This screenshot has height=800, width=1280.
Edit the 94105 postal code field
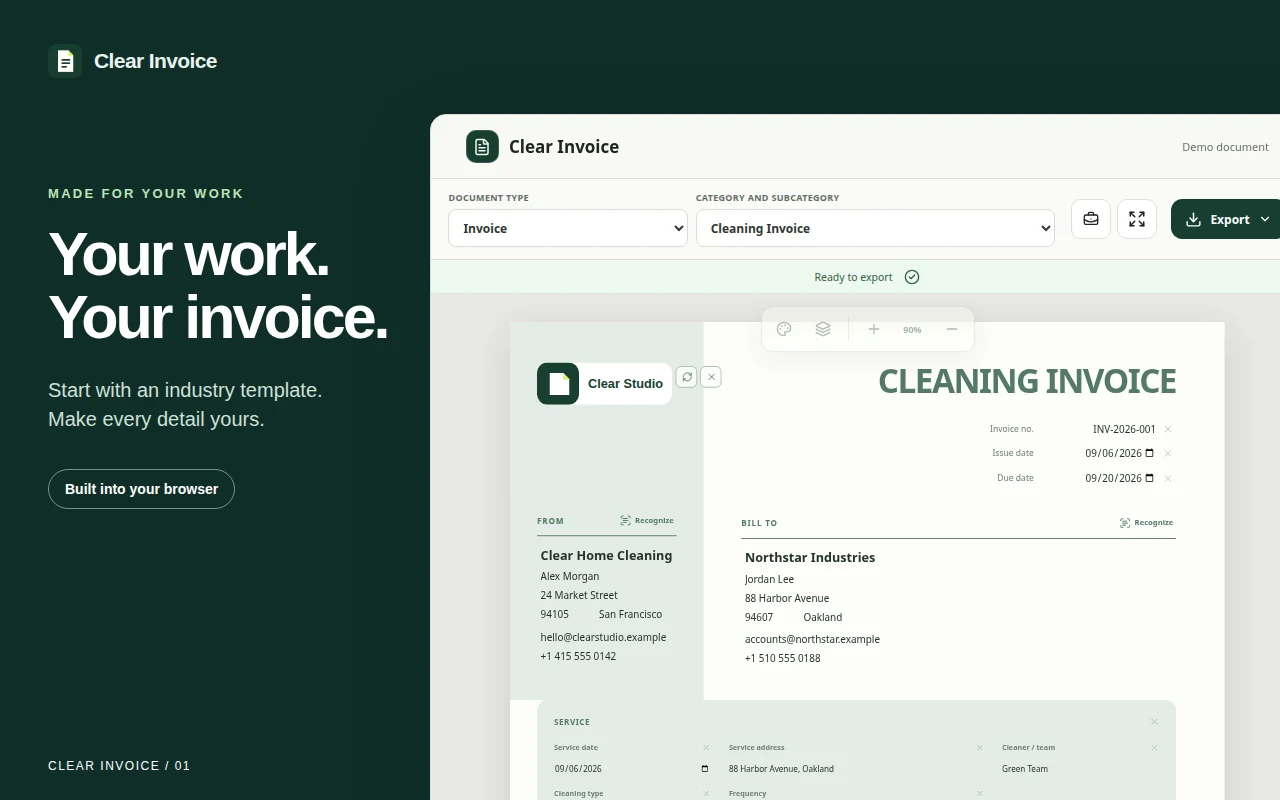tap(555, 614)
